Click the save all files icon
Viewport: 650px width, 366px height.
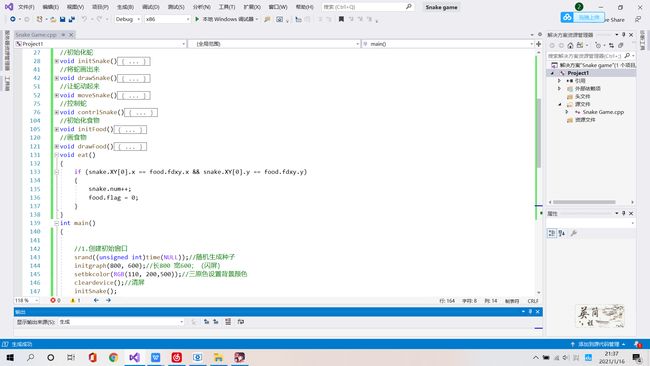(72, 19)
